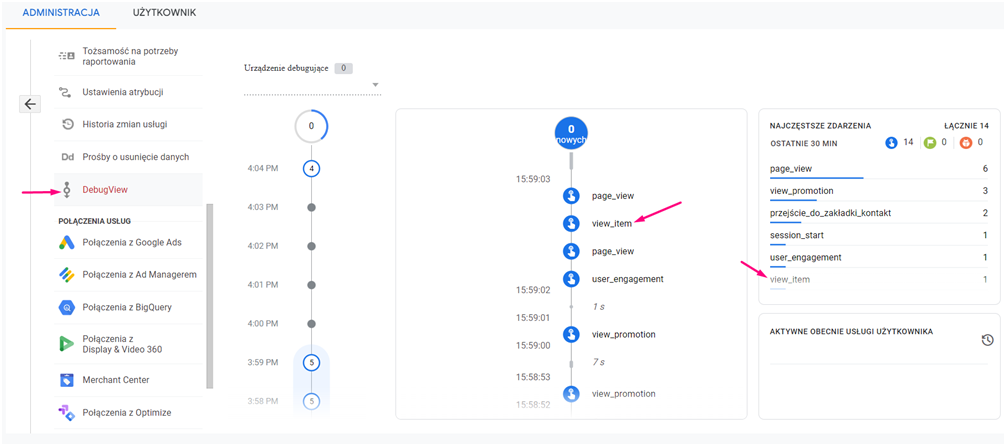Viewport: 1006px width, 446px height.
Task: Click the Google Ads logo icon
Action: point(67,243)
